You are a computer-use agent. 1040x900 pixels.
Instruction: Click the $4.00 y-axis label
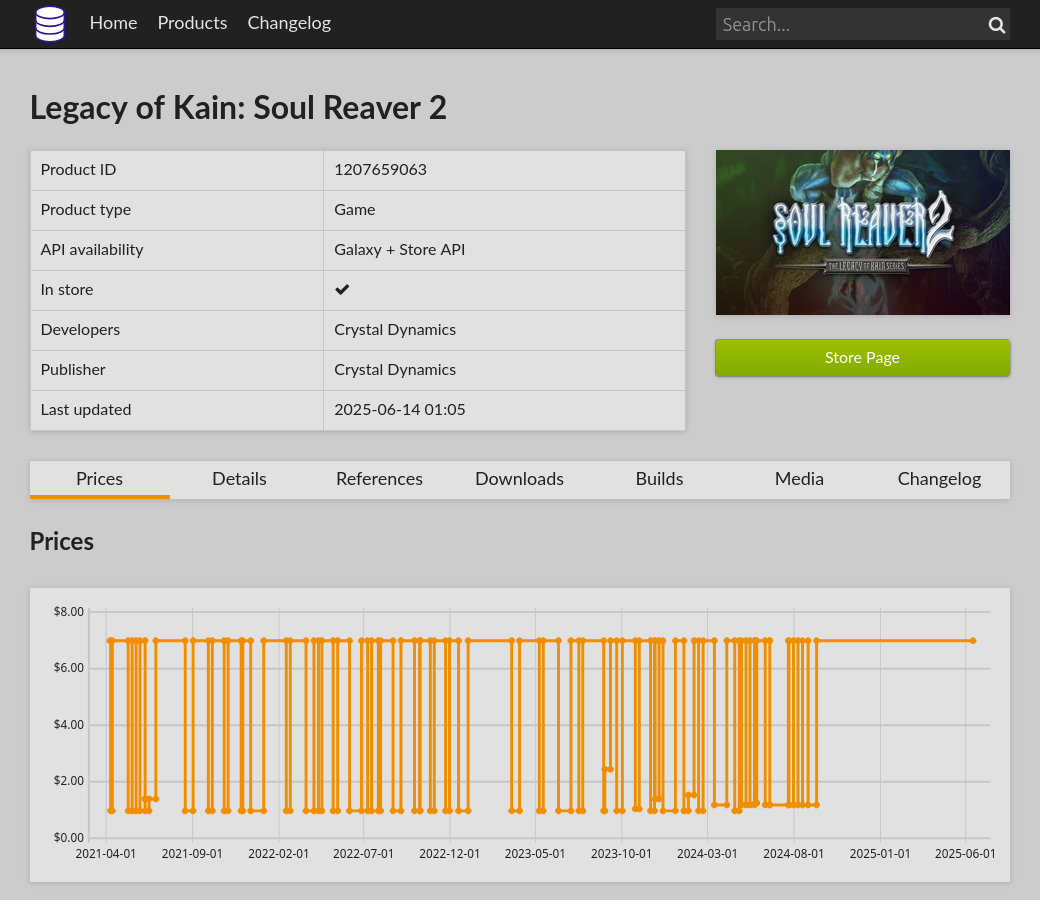[x=69, y=725]
